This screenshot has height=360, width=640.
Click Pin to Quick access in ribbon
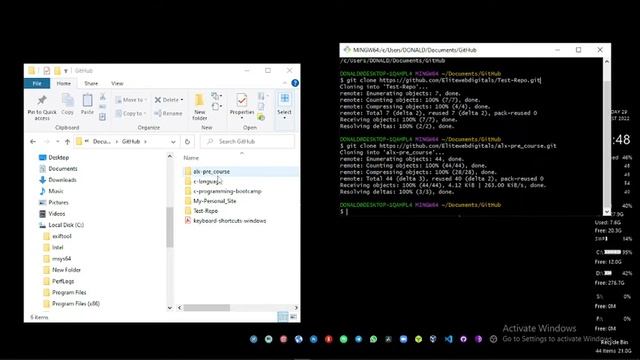(x=42, y=107)
